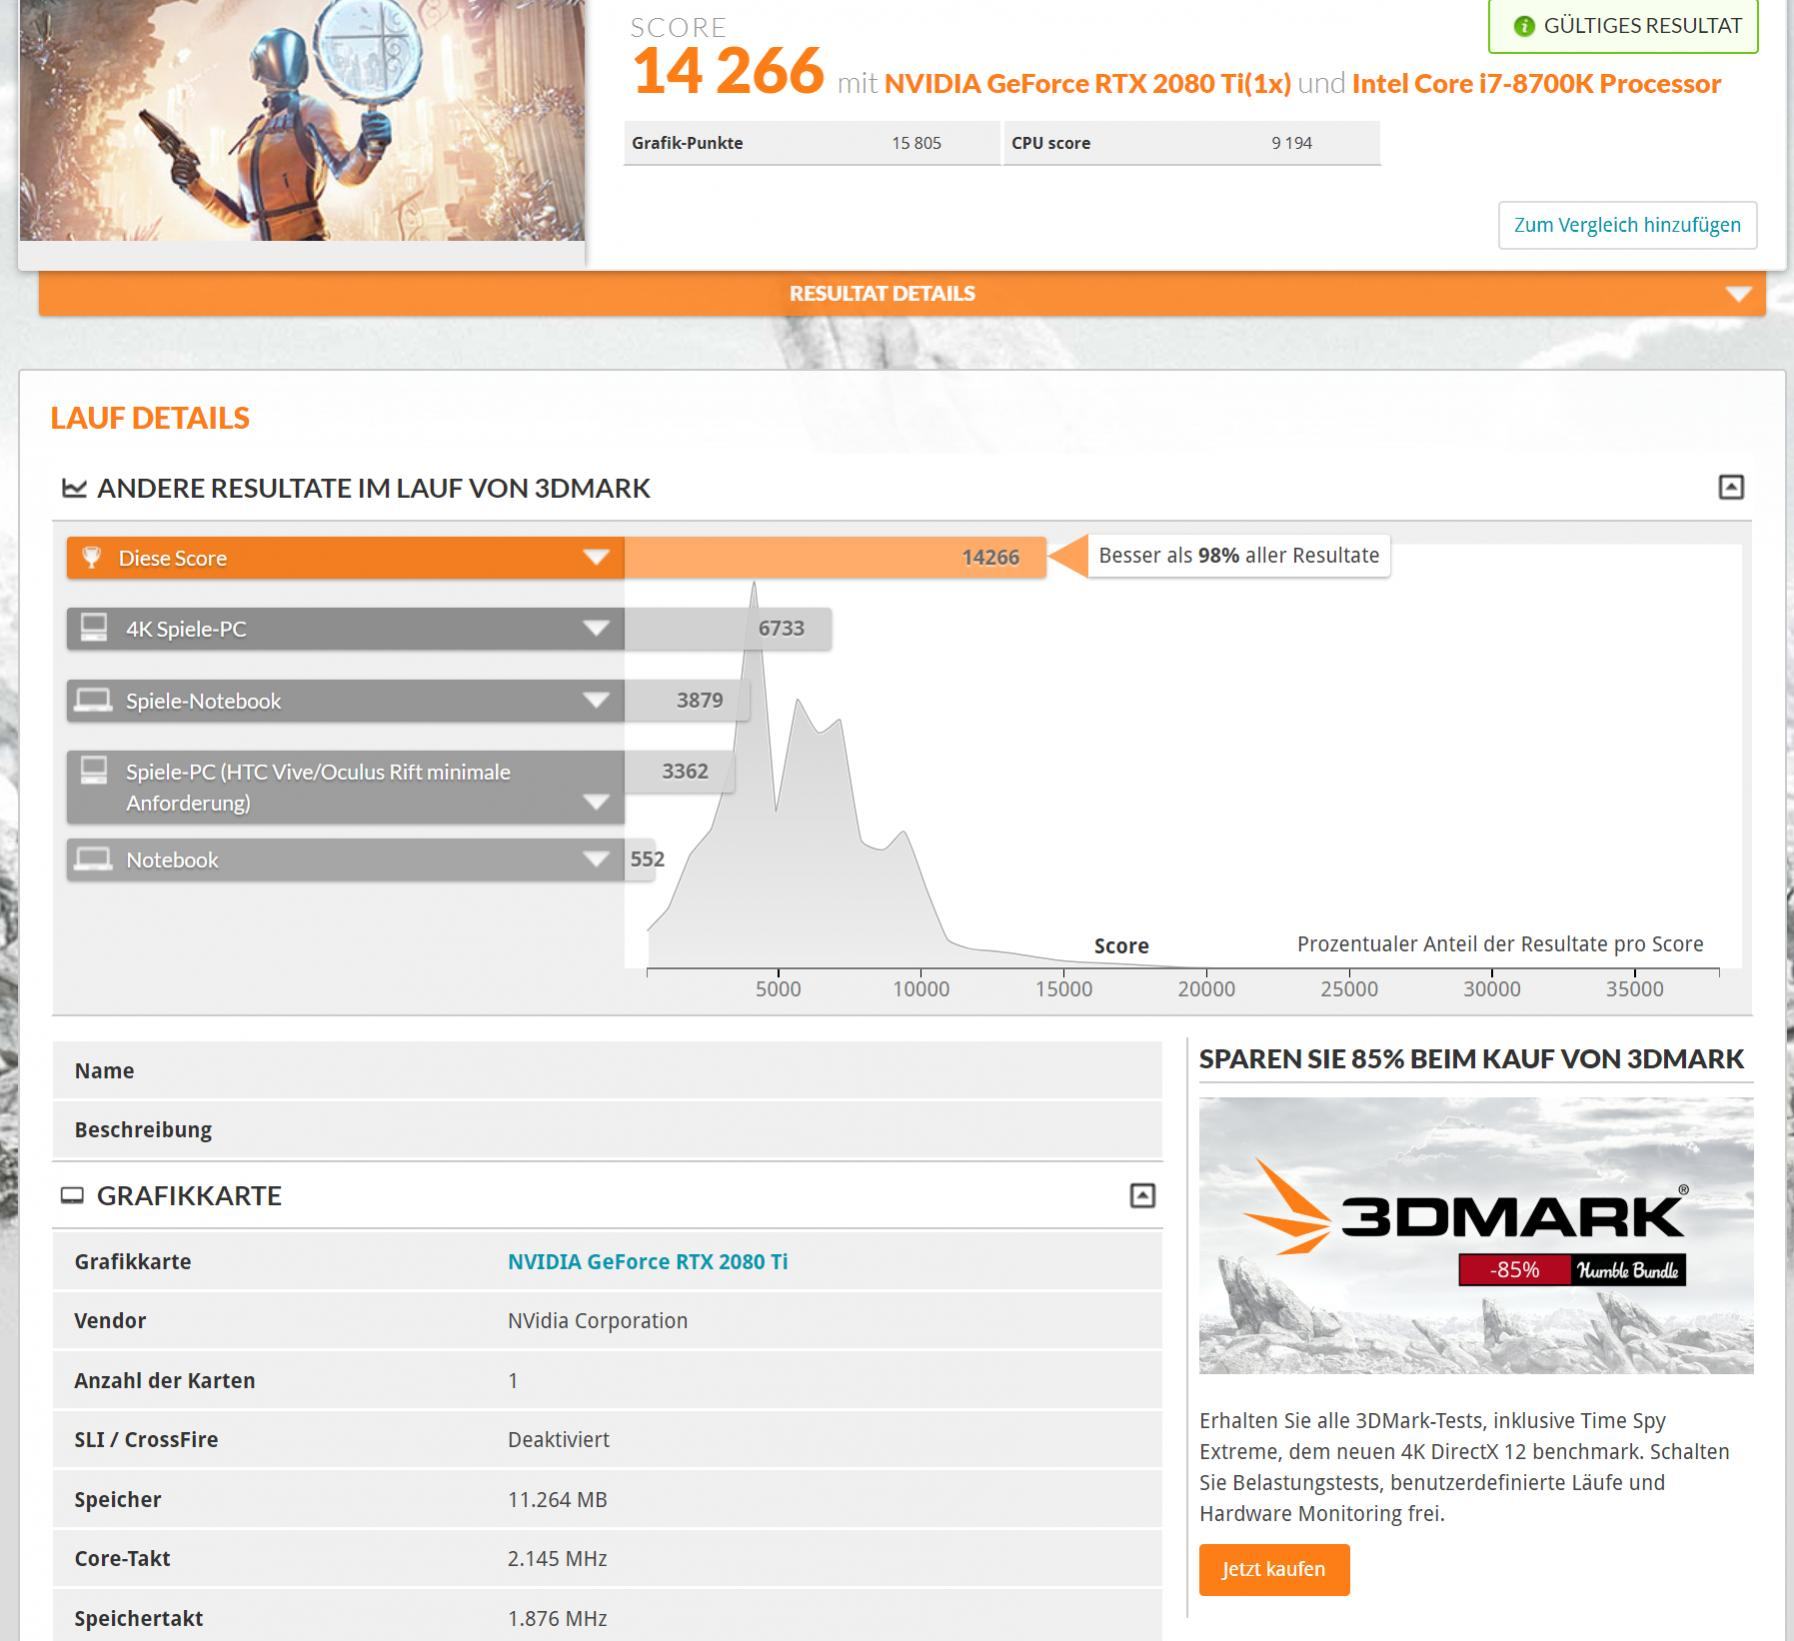Click the Grafik-Punkte 15 805 cell
This screenshot has height=1641, width=1794.
point(811,143)
